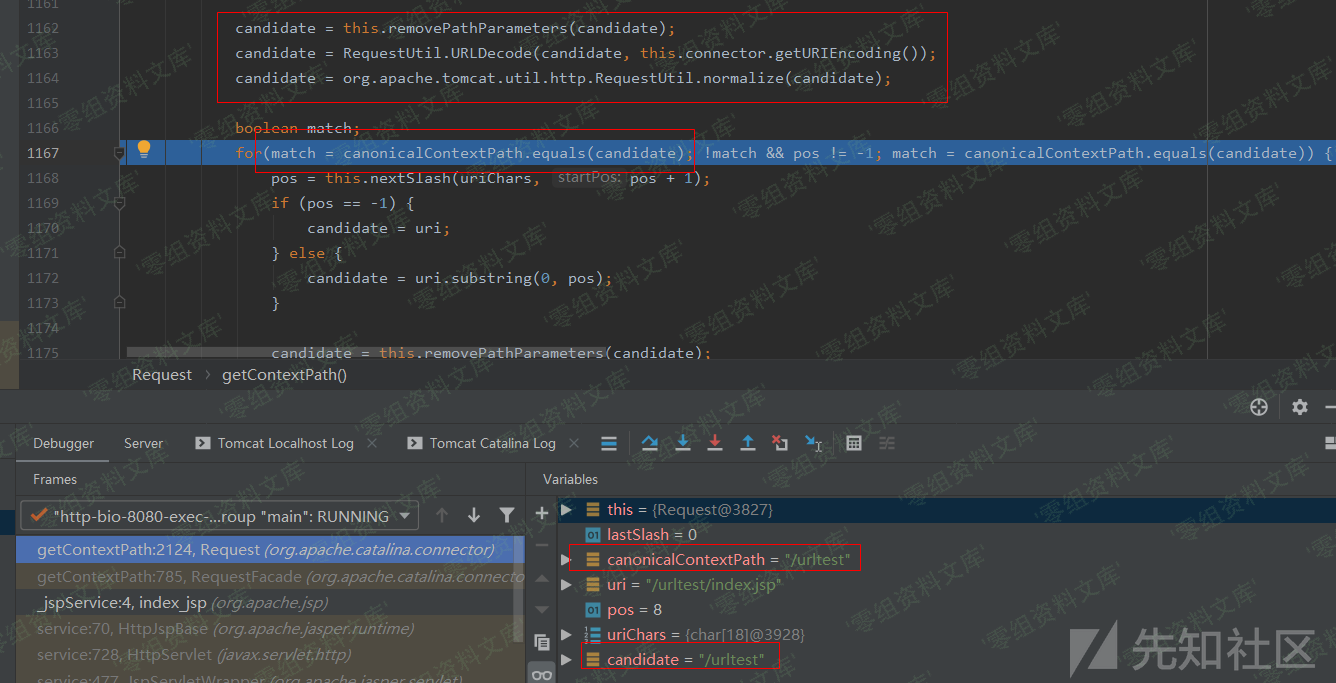1336x683 pixels.
Task: Click the intention light bulb on line 1167
Action: 144,150
